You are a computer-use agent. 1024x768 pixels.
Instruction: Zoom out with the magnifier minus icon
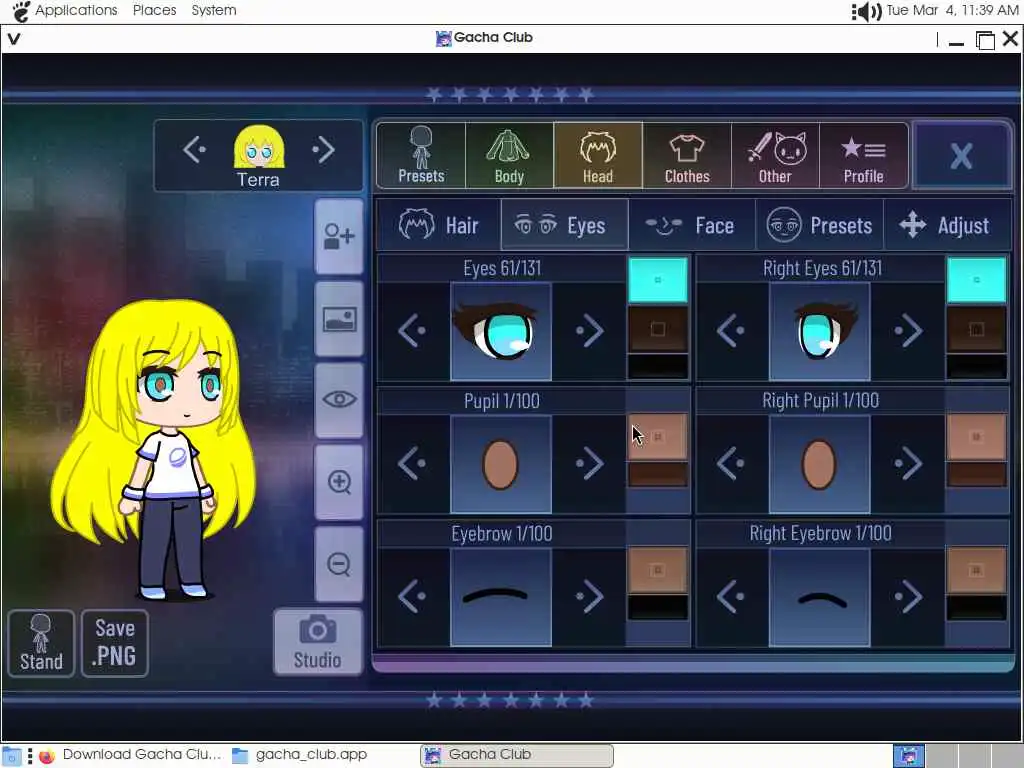[339, 564]
